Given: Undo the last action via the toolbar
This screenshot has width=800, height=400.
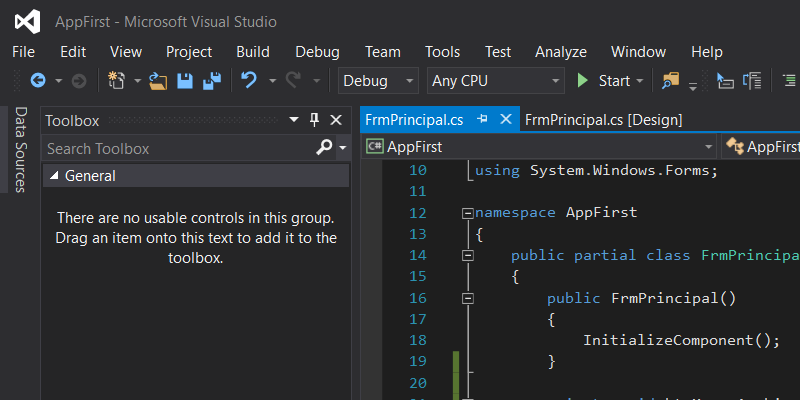Looking at the screenshot, I should pos(249,81).
